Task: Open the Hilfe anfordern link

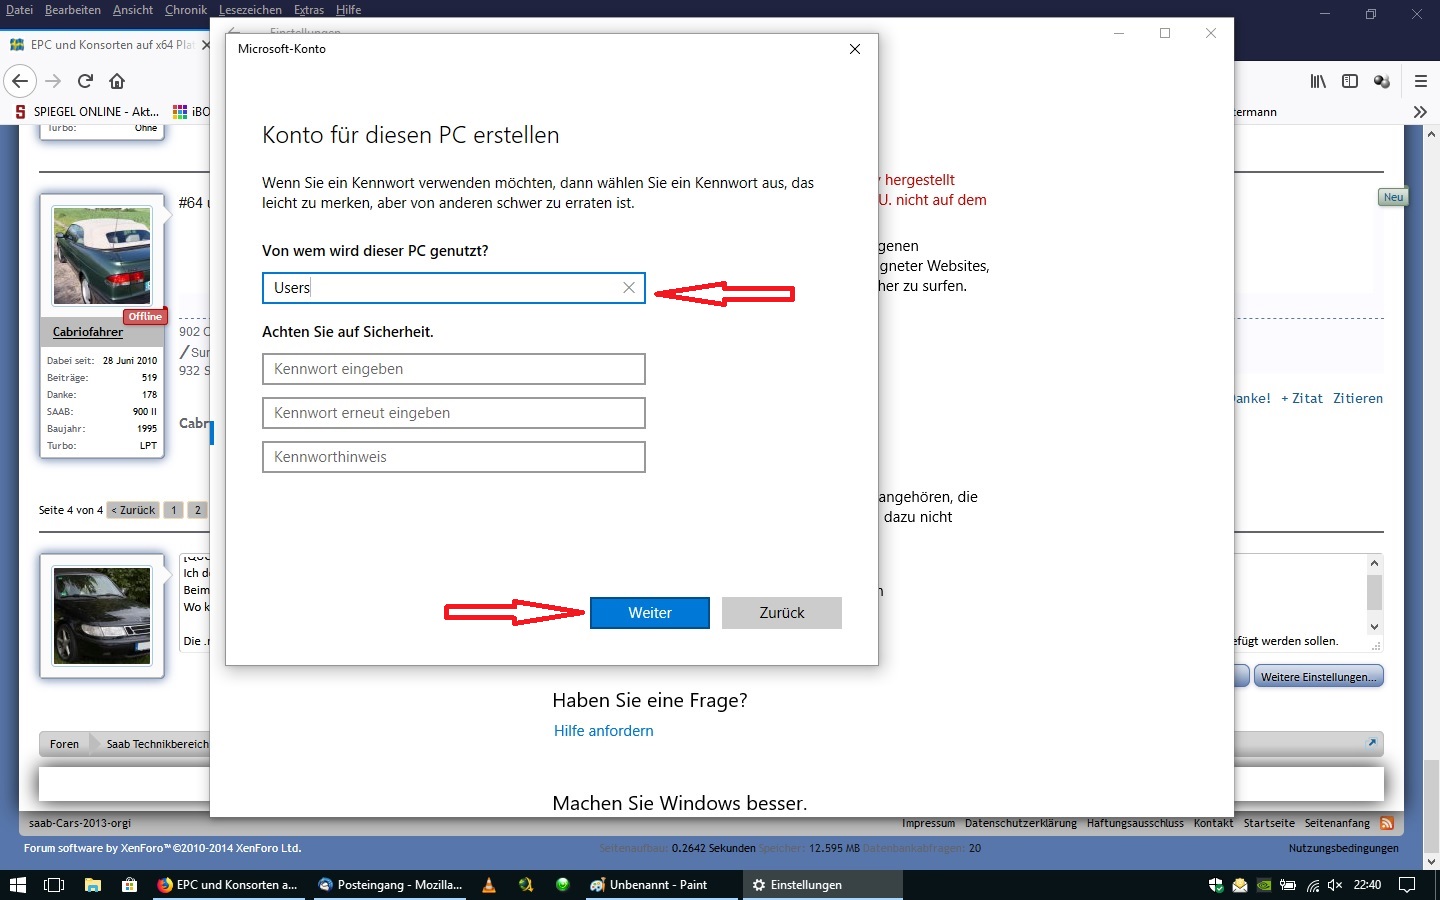Action: 604,731
